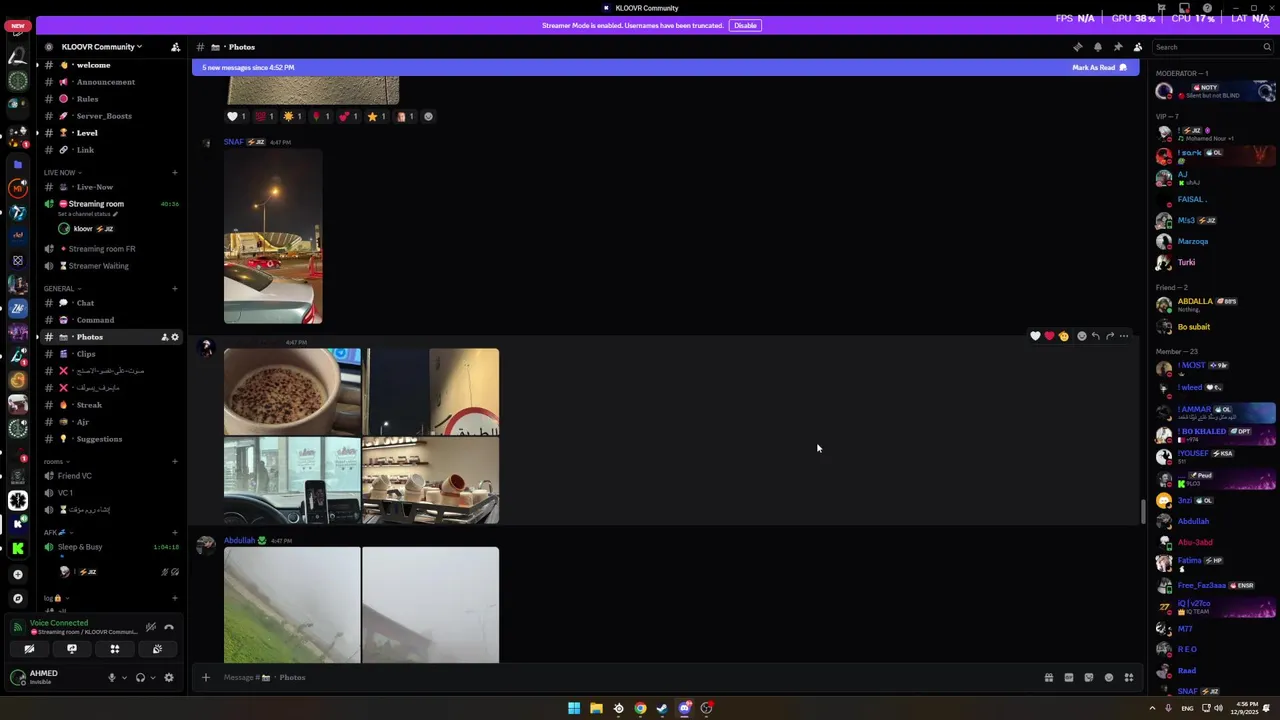Collapse the GENERAL category
1280x720 pixels.
(60, 288)
